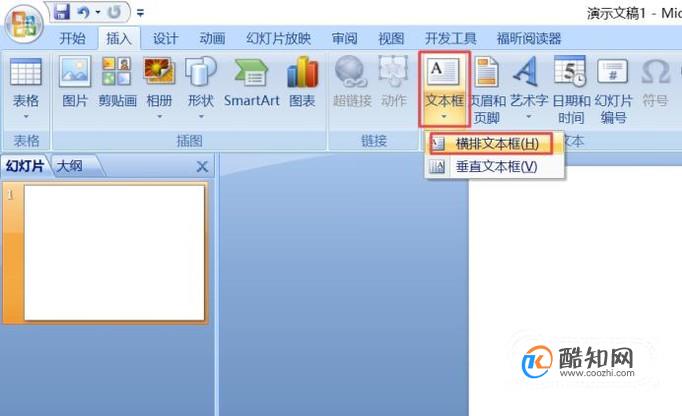The width and height of the screenshot is (682, 416).
Task: Expand the 艺术字 dropdown arrow
Action: [x=528, y=117]
